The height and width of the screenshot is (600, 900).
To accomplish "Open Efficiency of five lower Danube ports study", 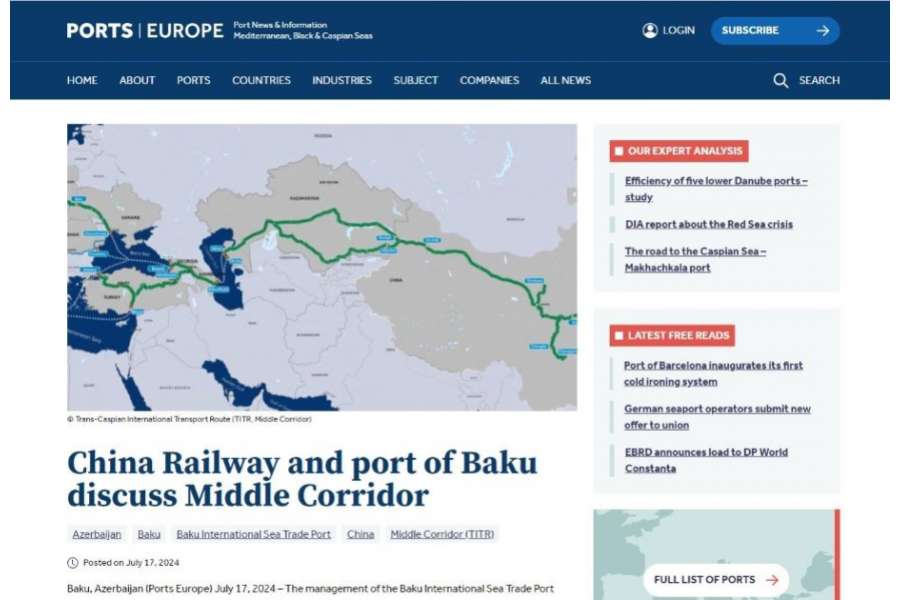I will click(x=716, y=189).
